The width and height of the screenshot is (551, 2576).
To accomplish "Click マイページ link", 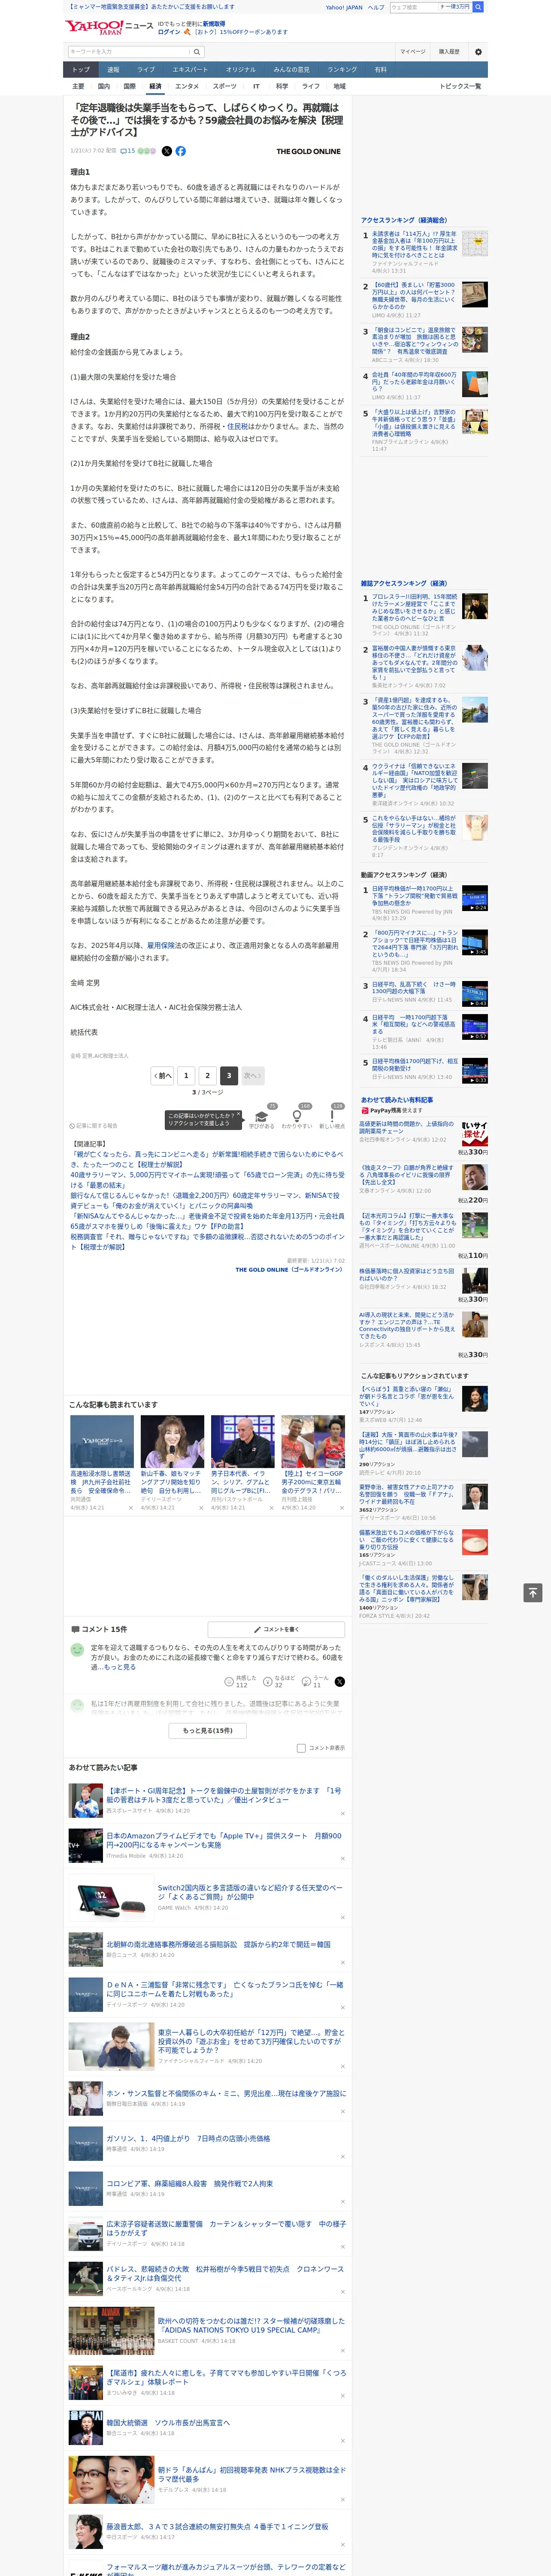I will [412, 51].
